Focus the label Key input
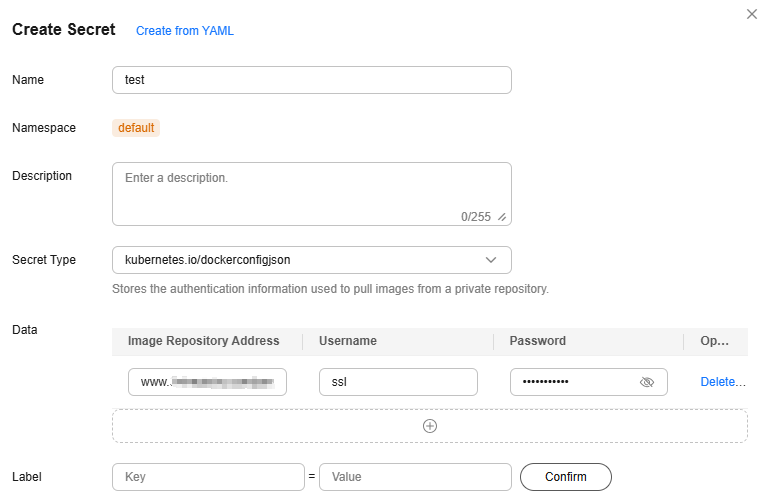This screenshot has width=761, height=501. (208, 477)
